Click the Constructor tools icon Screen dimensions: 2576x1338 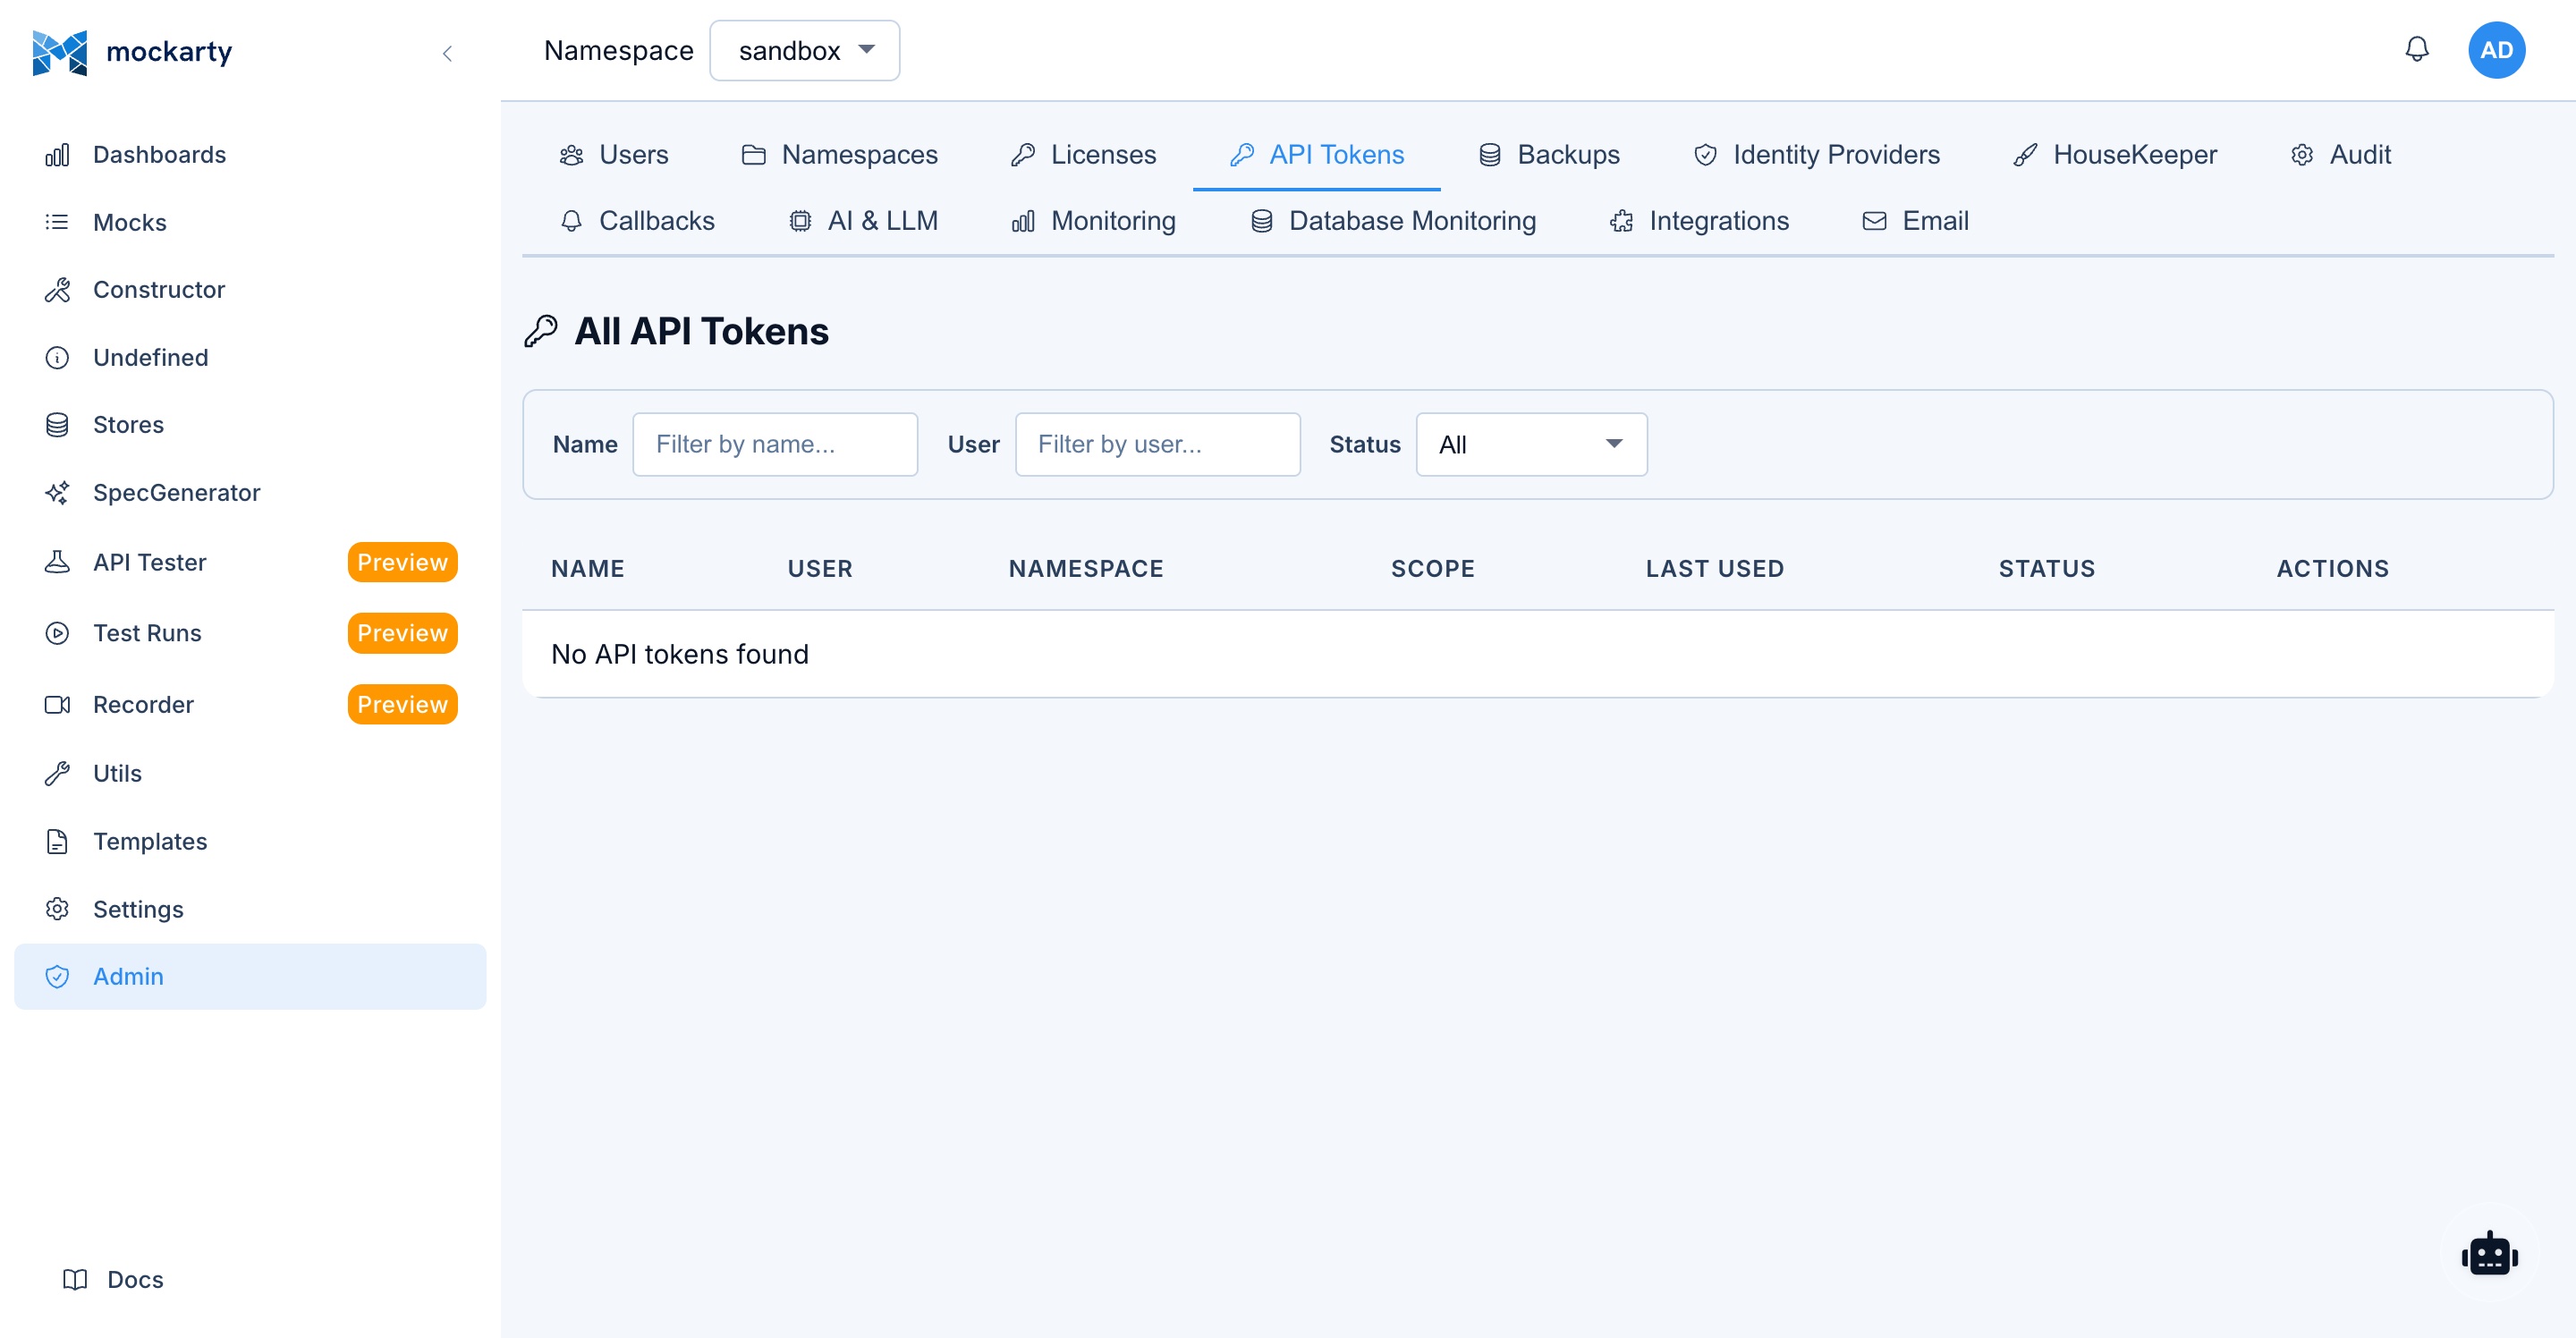pyautogui.click(x=57, y=290)
